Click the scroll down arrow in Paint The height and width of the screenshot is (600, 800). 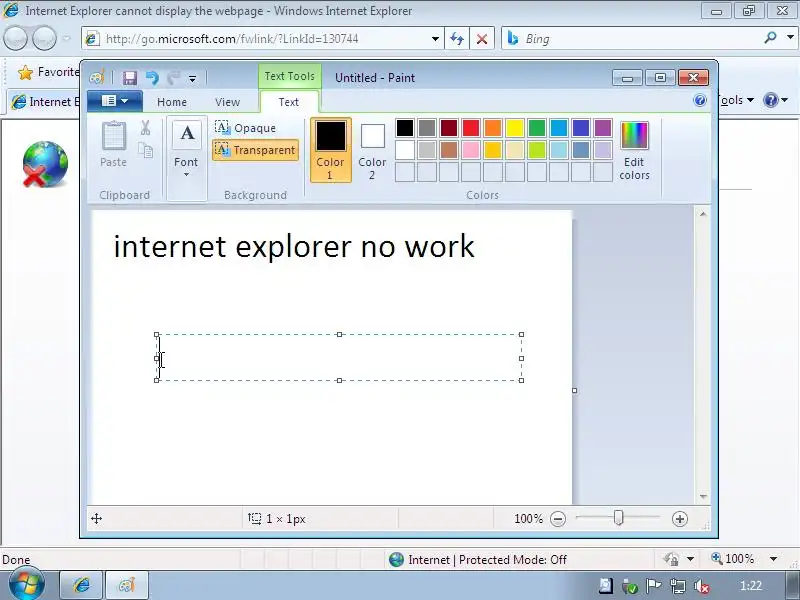pyautogui.click(x=703, y=496)
